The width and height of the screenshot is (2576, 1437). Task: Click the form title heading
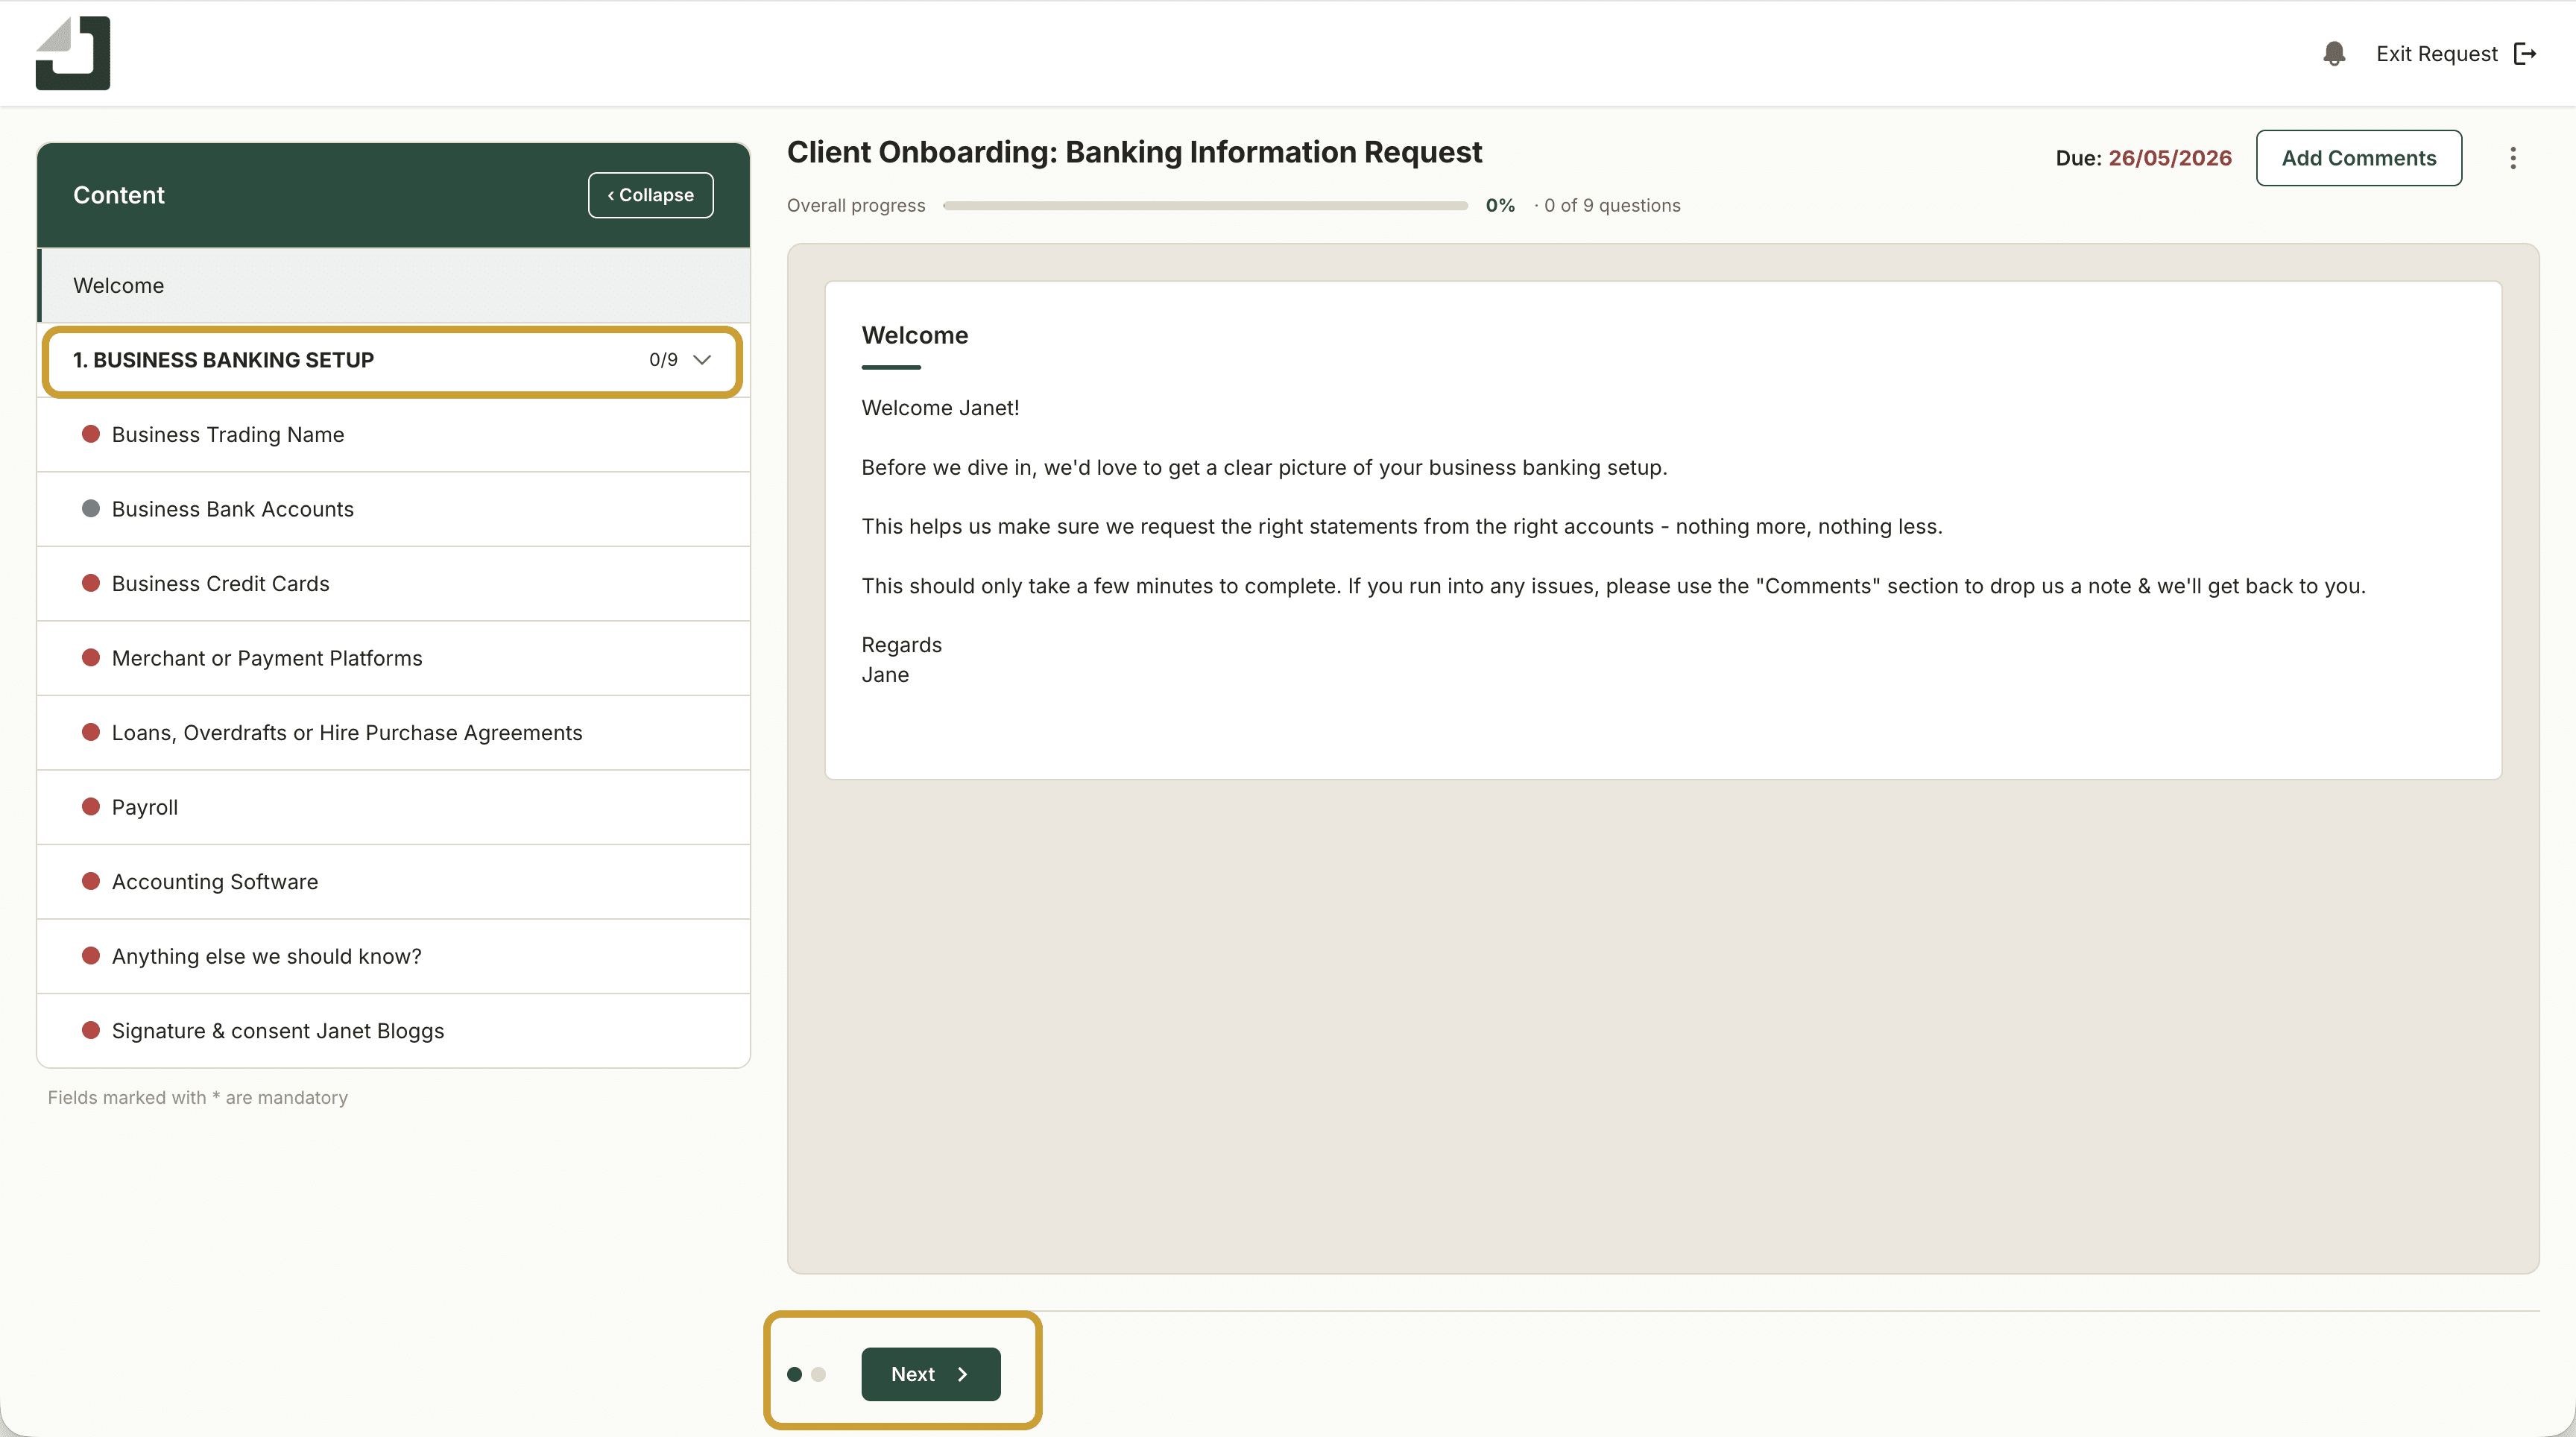click(x=1134, y=152)
